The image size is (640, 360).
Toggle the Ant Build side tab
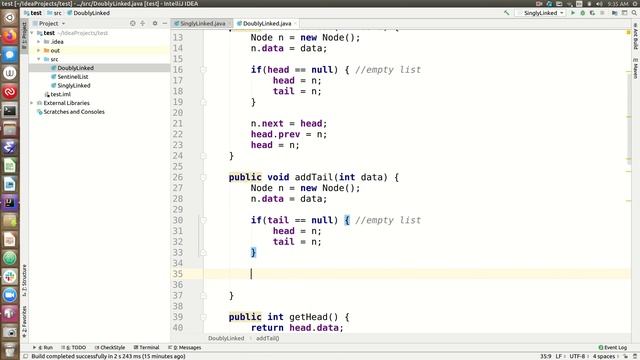pyautogui.click(x=636, y=36)
